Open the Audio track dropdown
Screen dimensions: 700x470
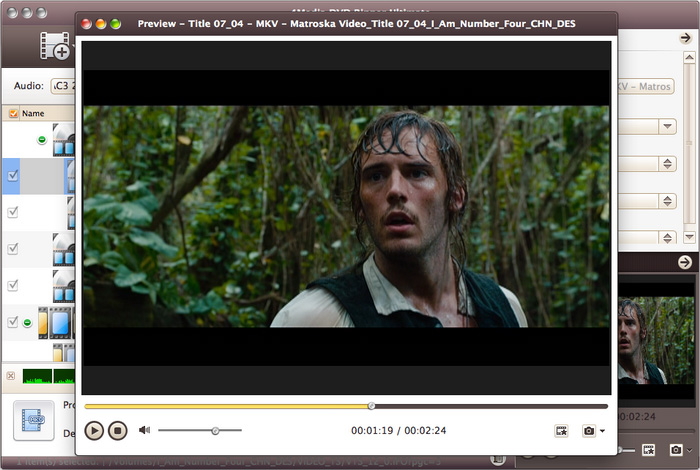(x=66, y=86)
